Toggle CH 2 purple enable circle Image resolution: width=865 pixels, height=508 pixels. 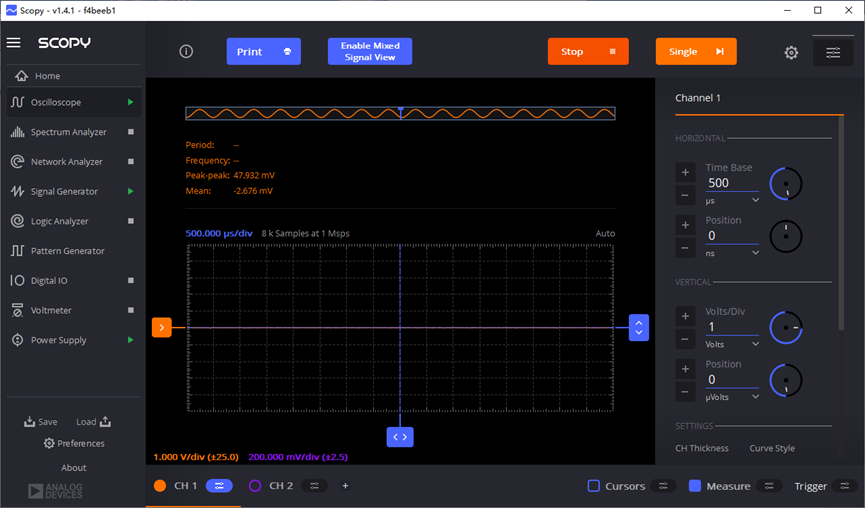click(255, 486)
